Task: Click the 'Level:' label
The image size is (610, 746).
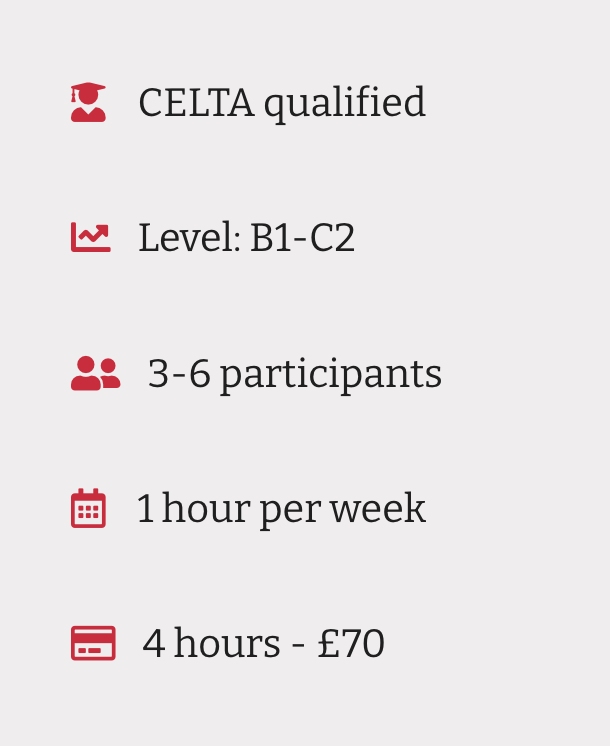Action: pos(189,238)
